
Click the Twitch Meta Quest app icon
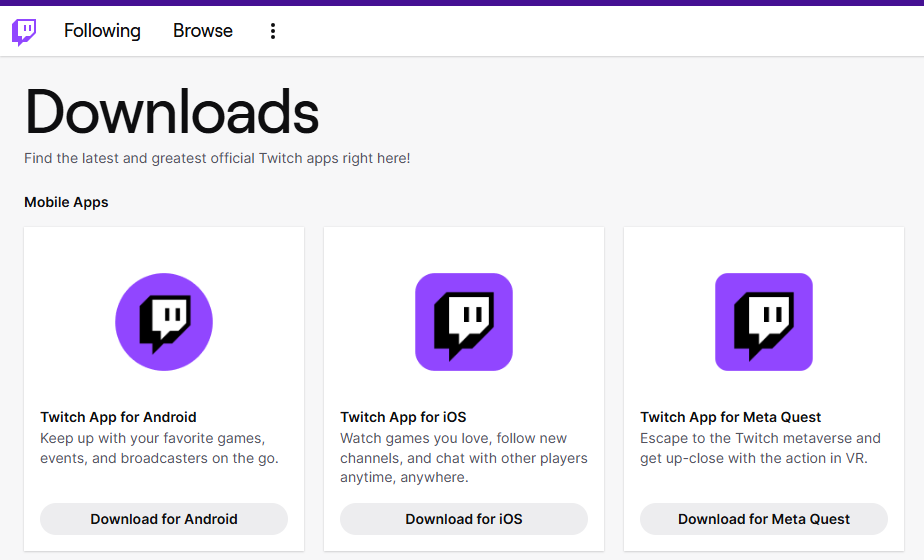pos(764,322)
